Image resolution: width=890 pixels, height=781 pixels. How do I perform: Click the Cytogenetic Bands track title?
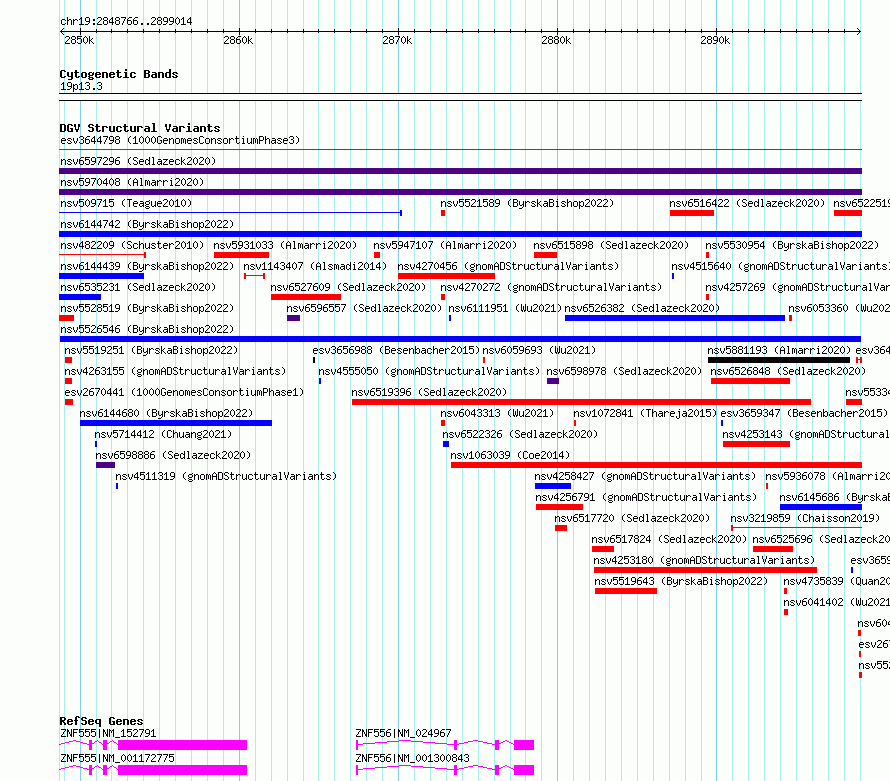point(119,74)
